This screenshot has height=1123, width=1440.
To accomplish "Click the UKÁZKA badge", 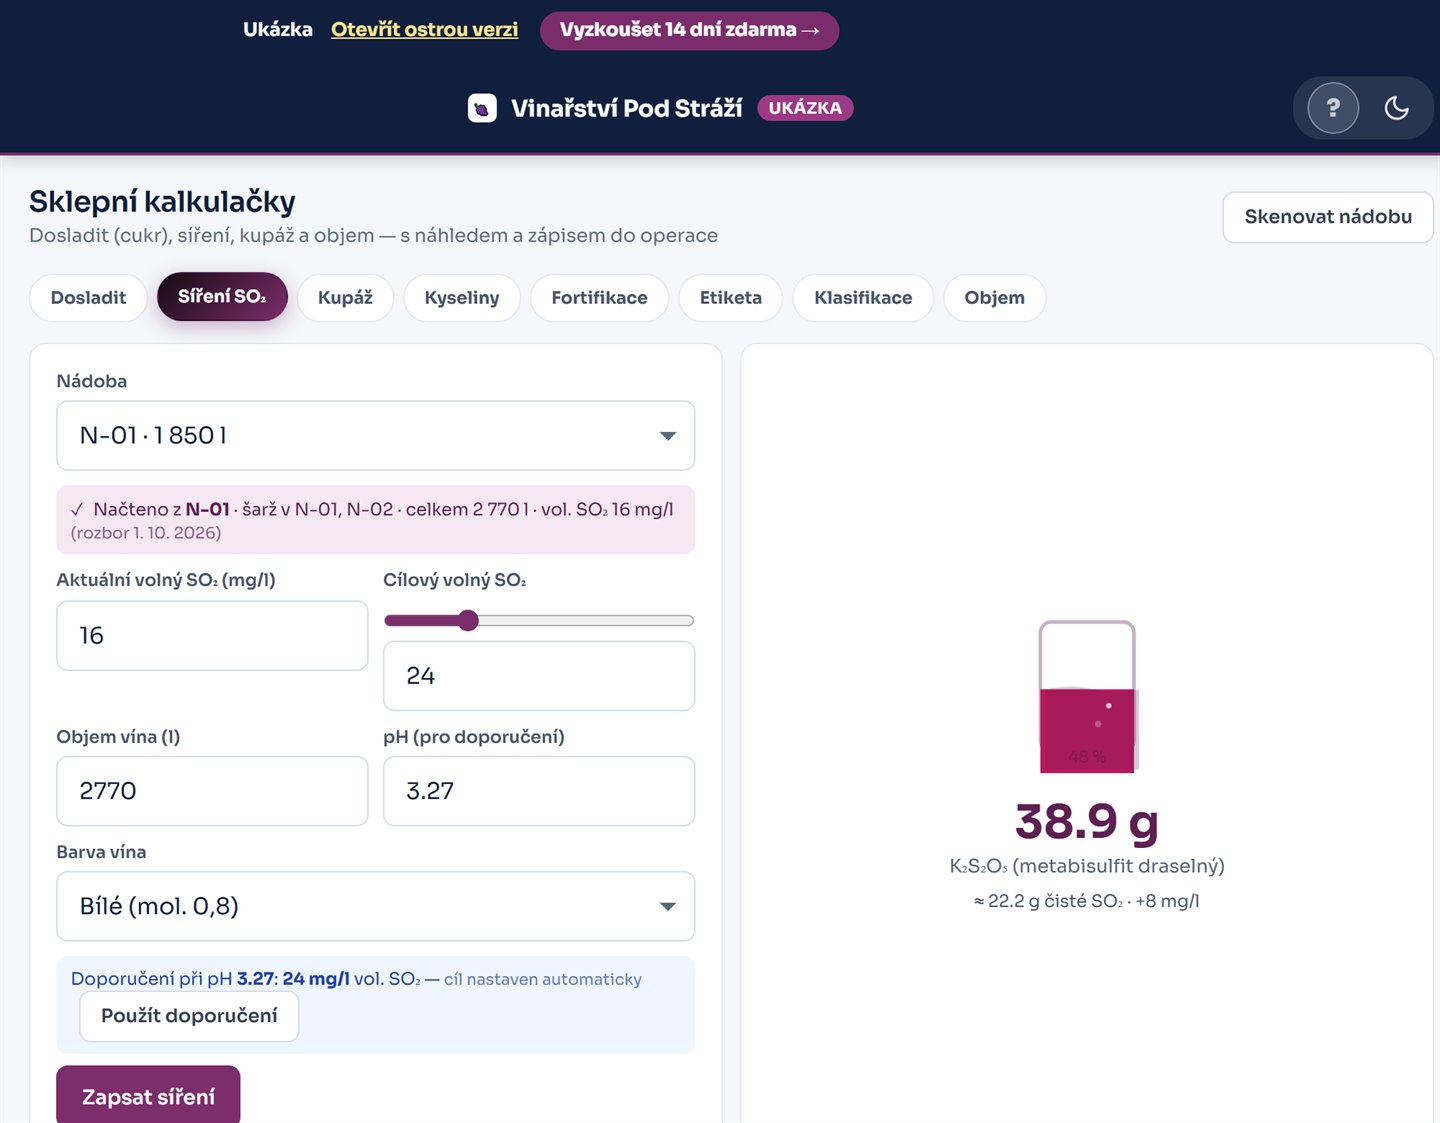I will [805, 108].
